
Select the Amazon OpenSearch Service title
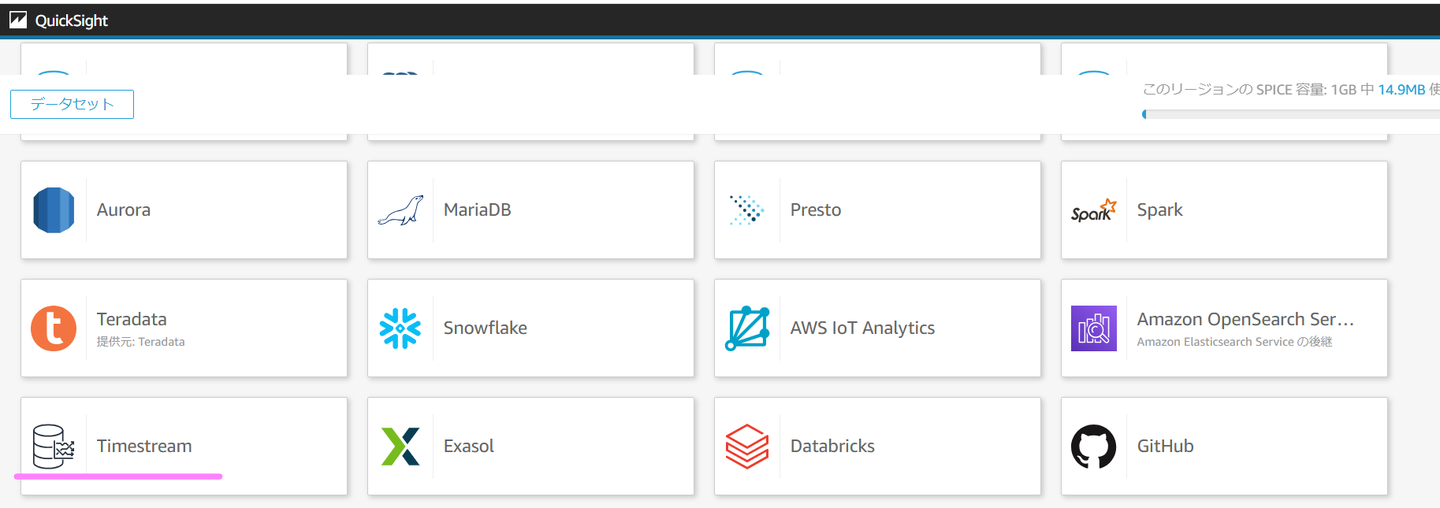pos(1245,319)
